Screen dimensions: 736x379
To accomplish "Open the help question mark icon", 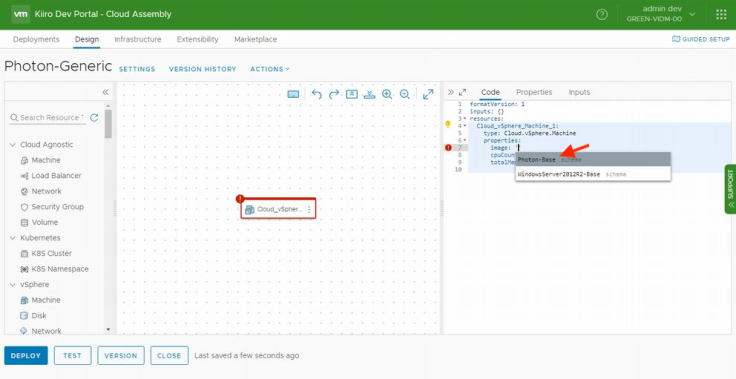I will (602, 15).
